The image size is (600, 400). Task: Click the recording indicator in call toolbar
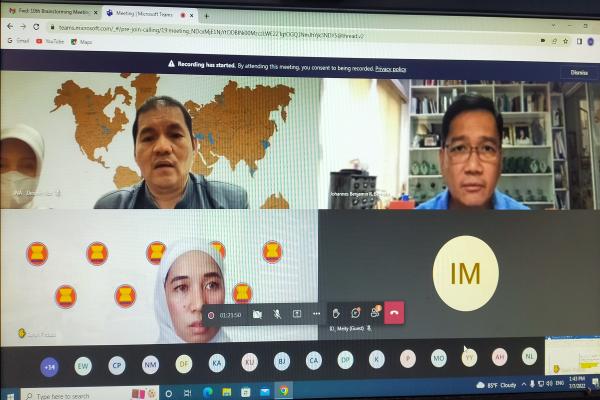tap(211, 315)
